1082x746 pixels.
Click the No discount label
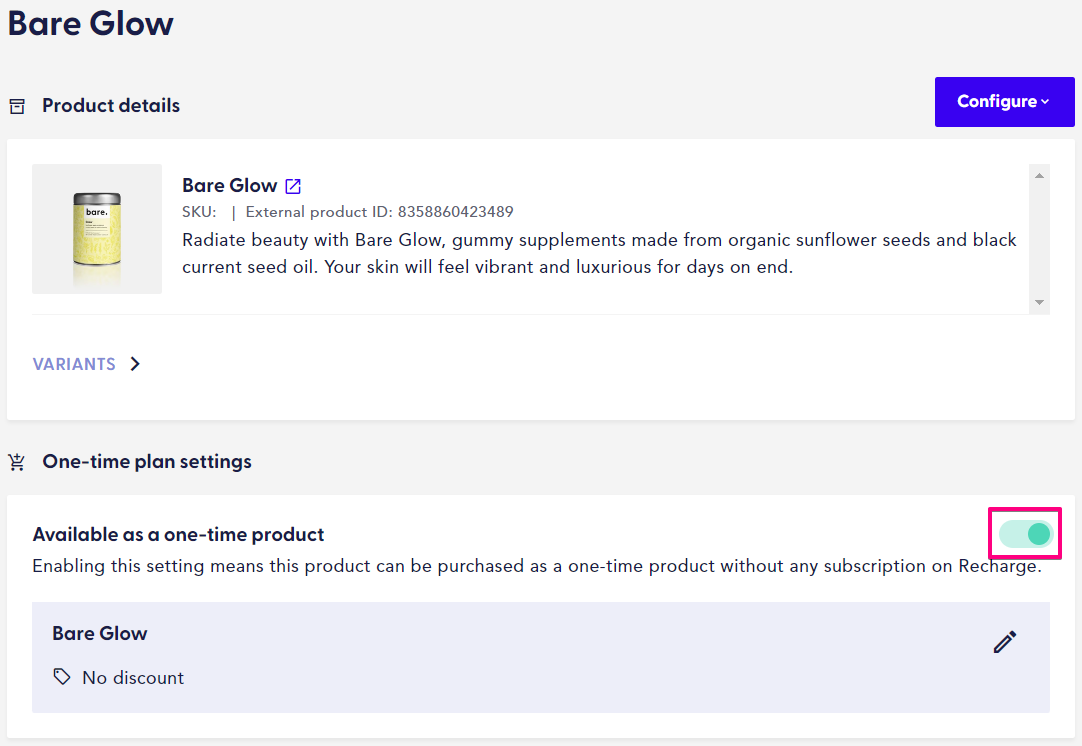133,678
